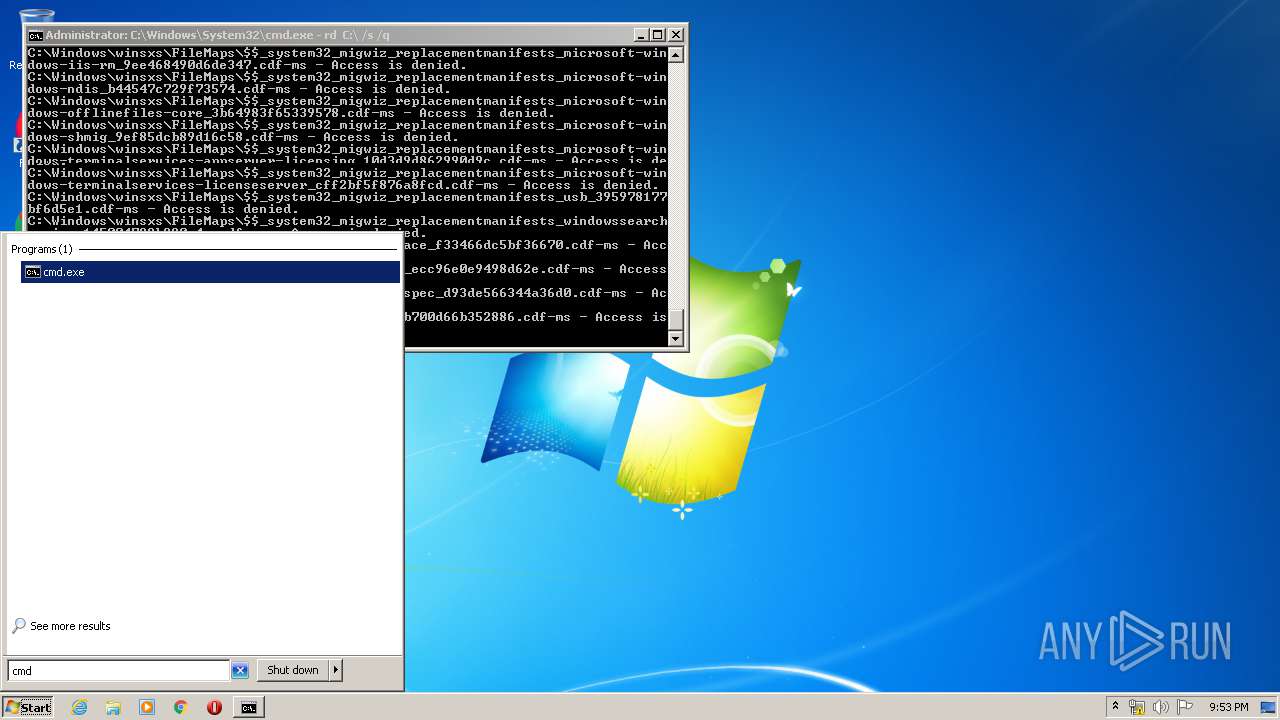This screenshot has width=1280, height=720.
Task: Show hidden tray icons arrow
Action: 1115,707
